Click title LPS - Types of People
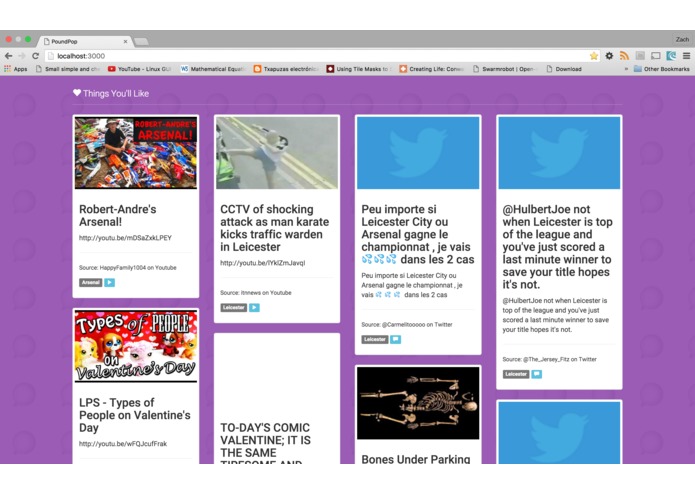 tap(135, 415)
